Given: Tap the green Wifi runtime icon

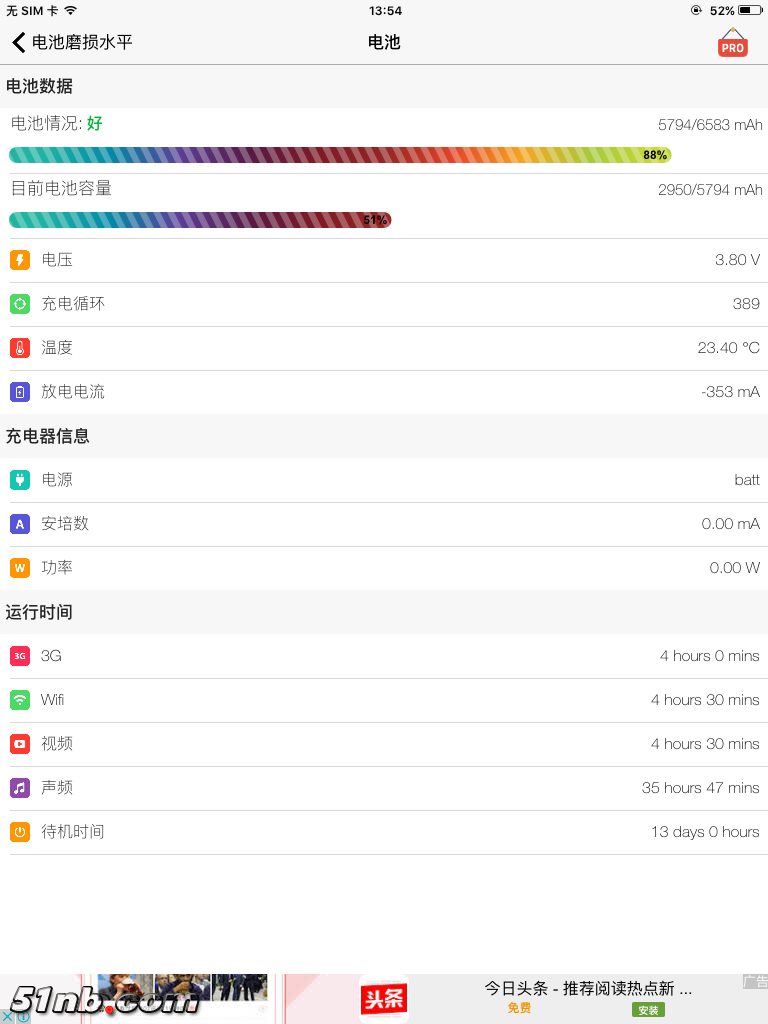Looking at the screenshot, I should pos(20,700).
